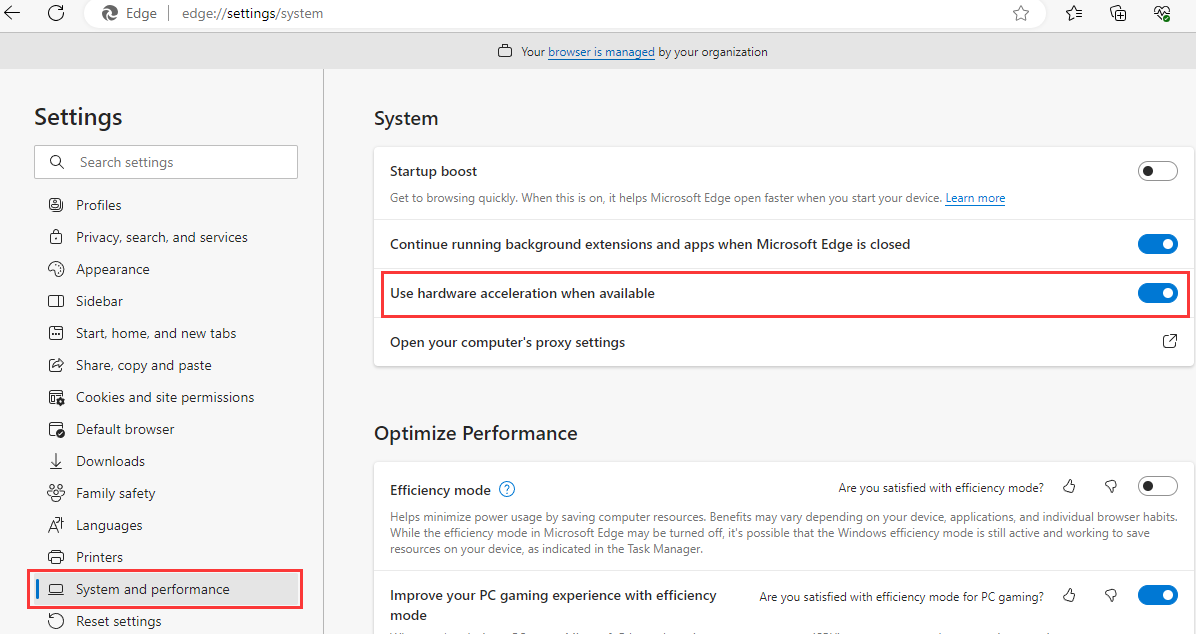Screen dimensions: 1196x634
Task: Select Cookies and site permissions
Action: click(165, 397)
